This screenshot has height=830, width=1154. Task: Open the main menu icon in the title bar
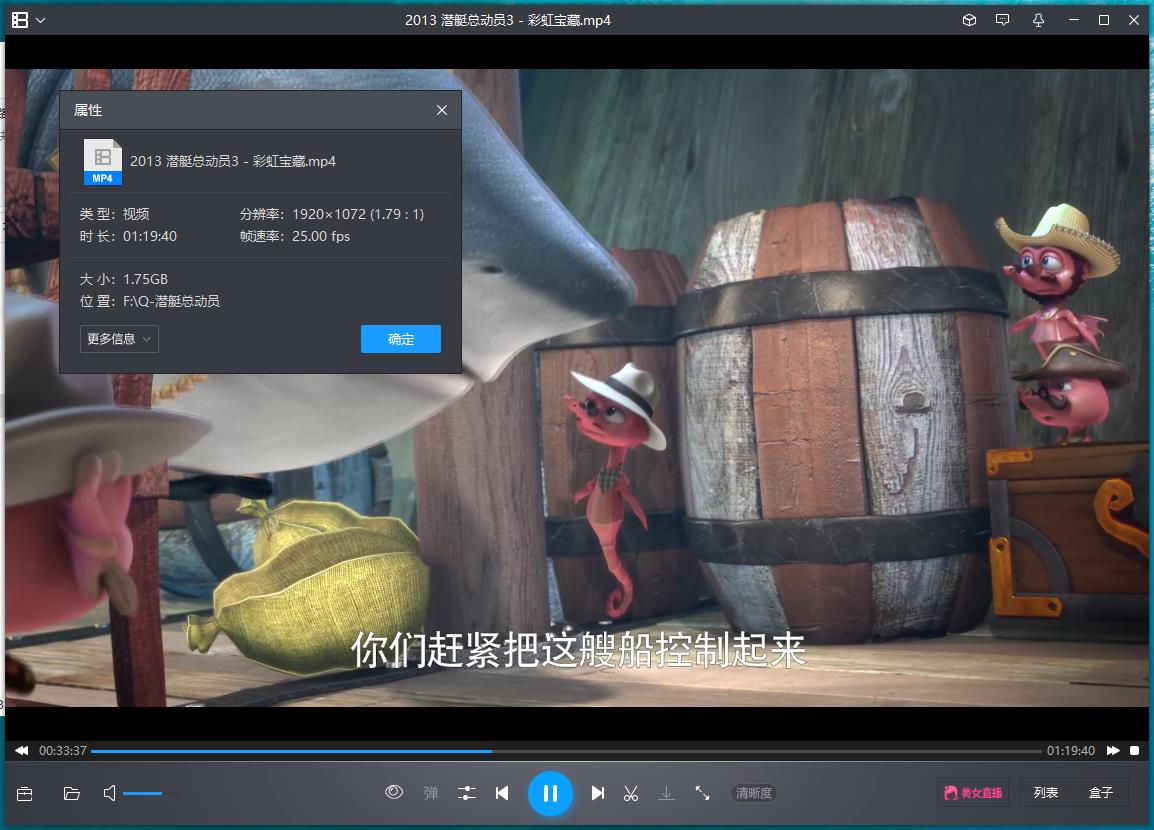pos(20,20)
